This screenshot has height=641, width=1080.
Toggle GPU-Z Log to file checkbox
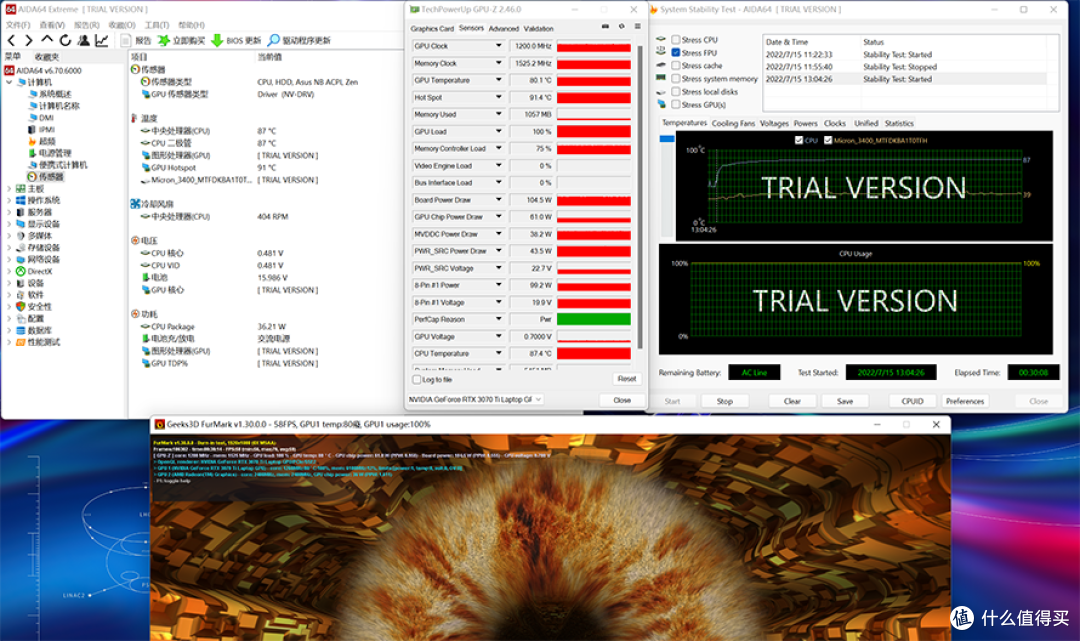[x=417, y=379]
